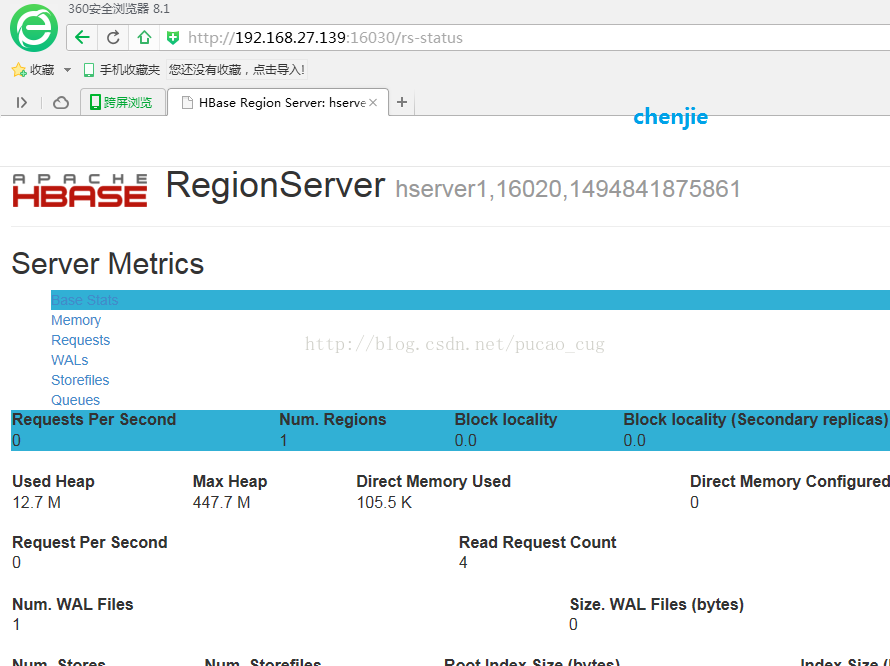Select the HBase Region Server tab
Screen dimensions: 890x666
tap(278, 102)
